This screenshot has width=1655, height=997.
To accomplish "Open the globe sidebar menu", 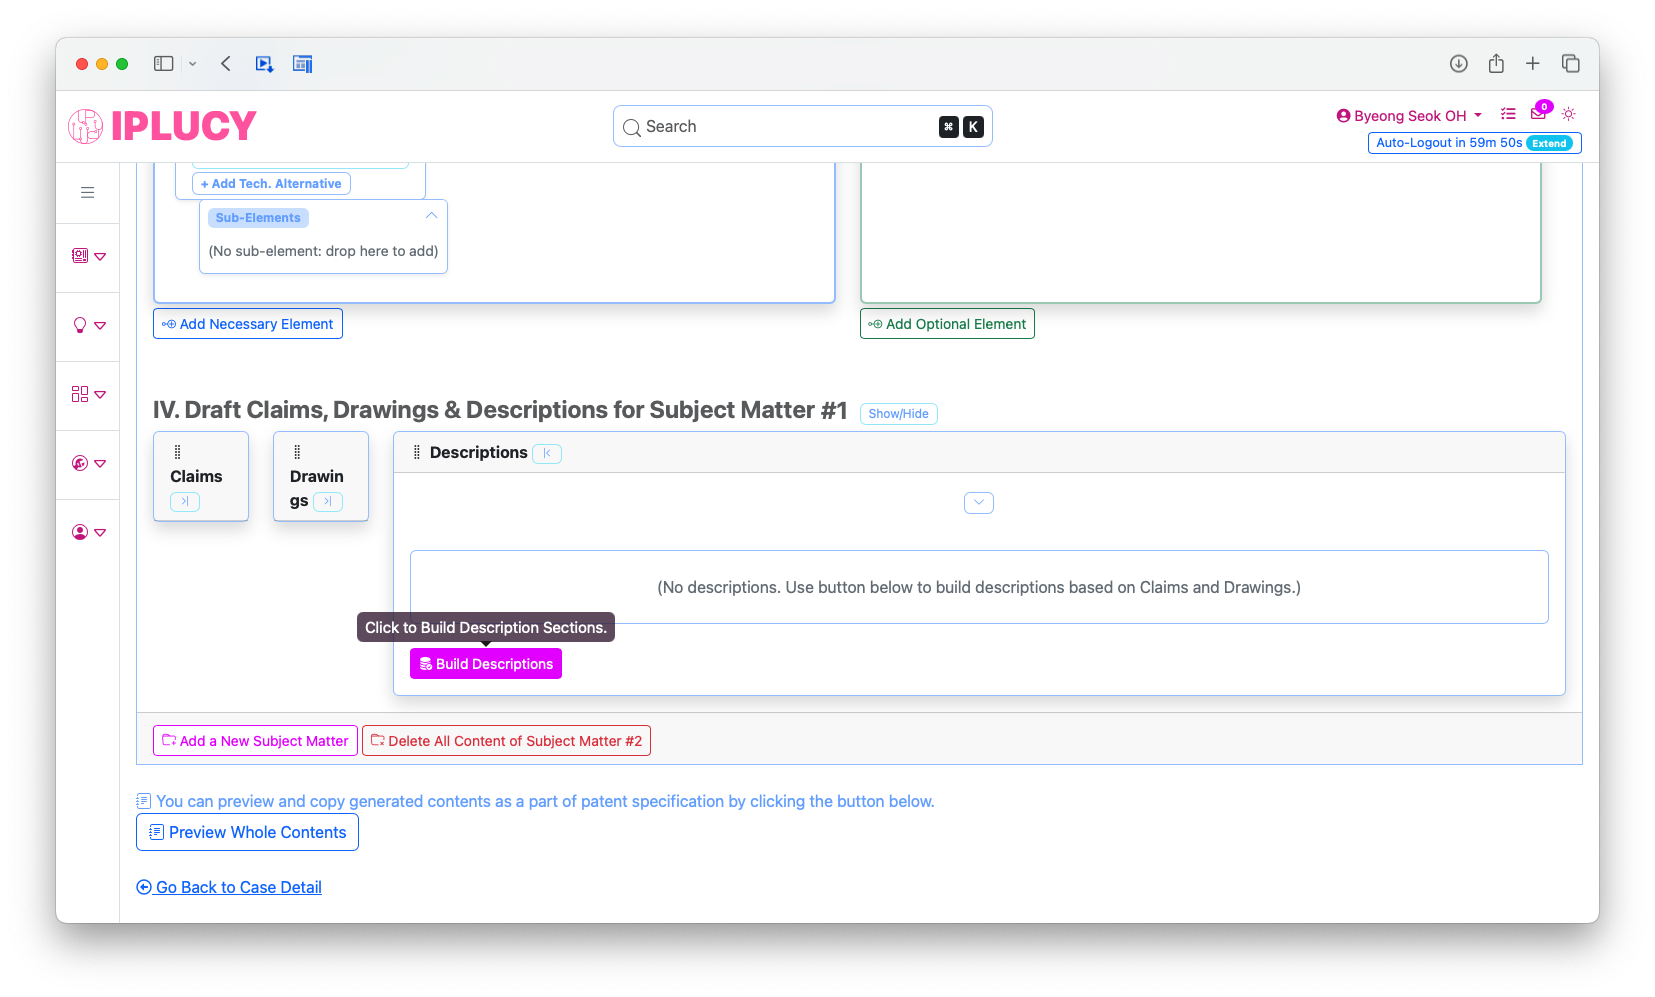I will (88, 463).
